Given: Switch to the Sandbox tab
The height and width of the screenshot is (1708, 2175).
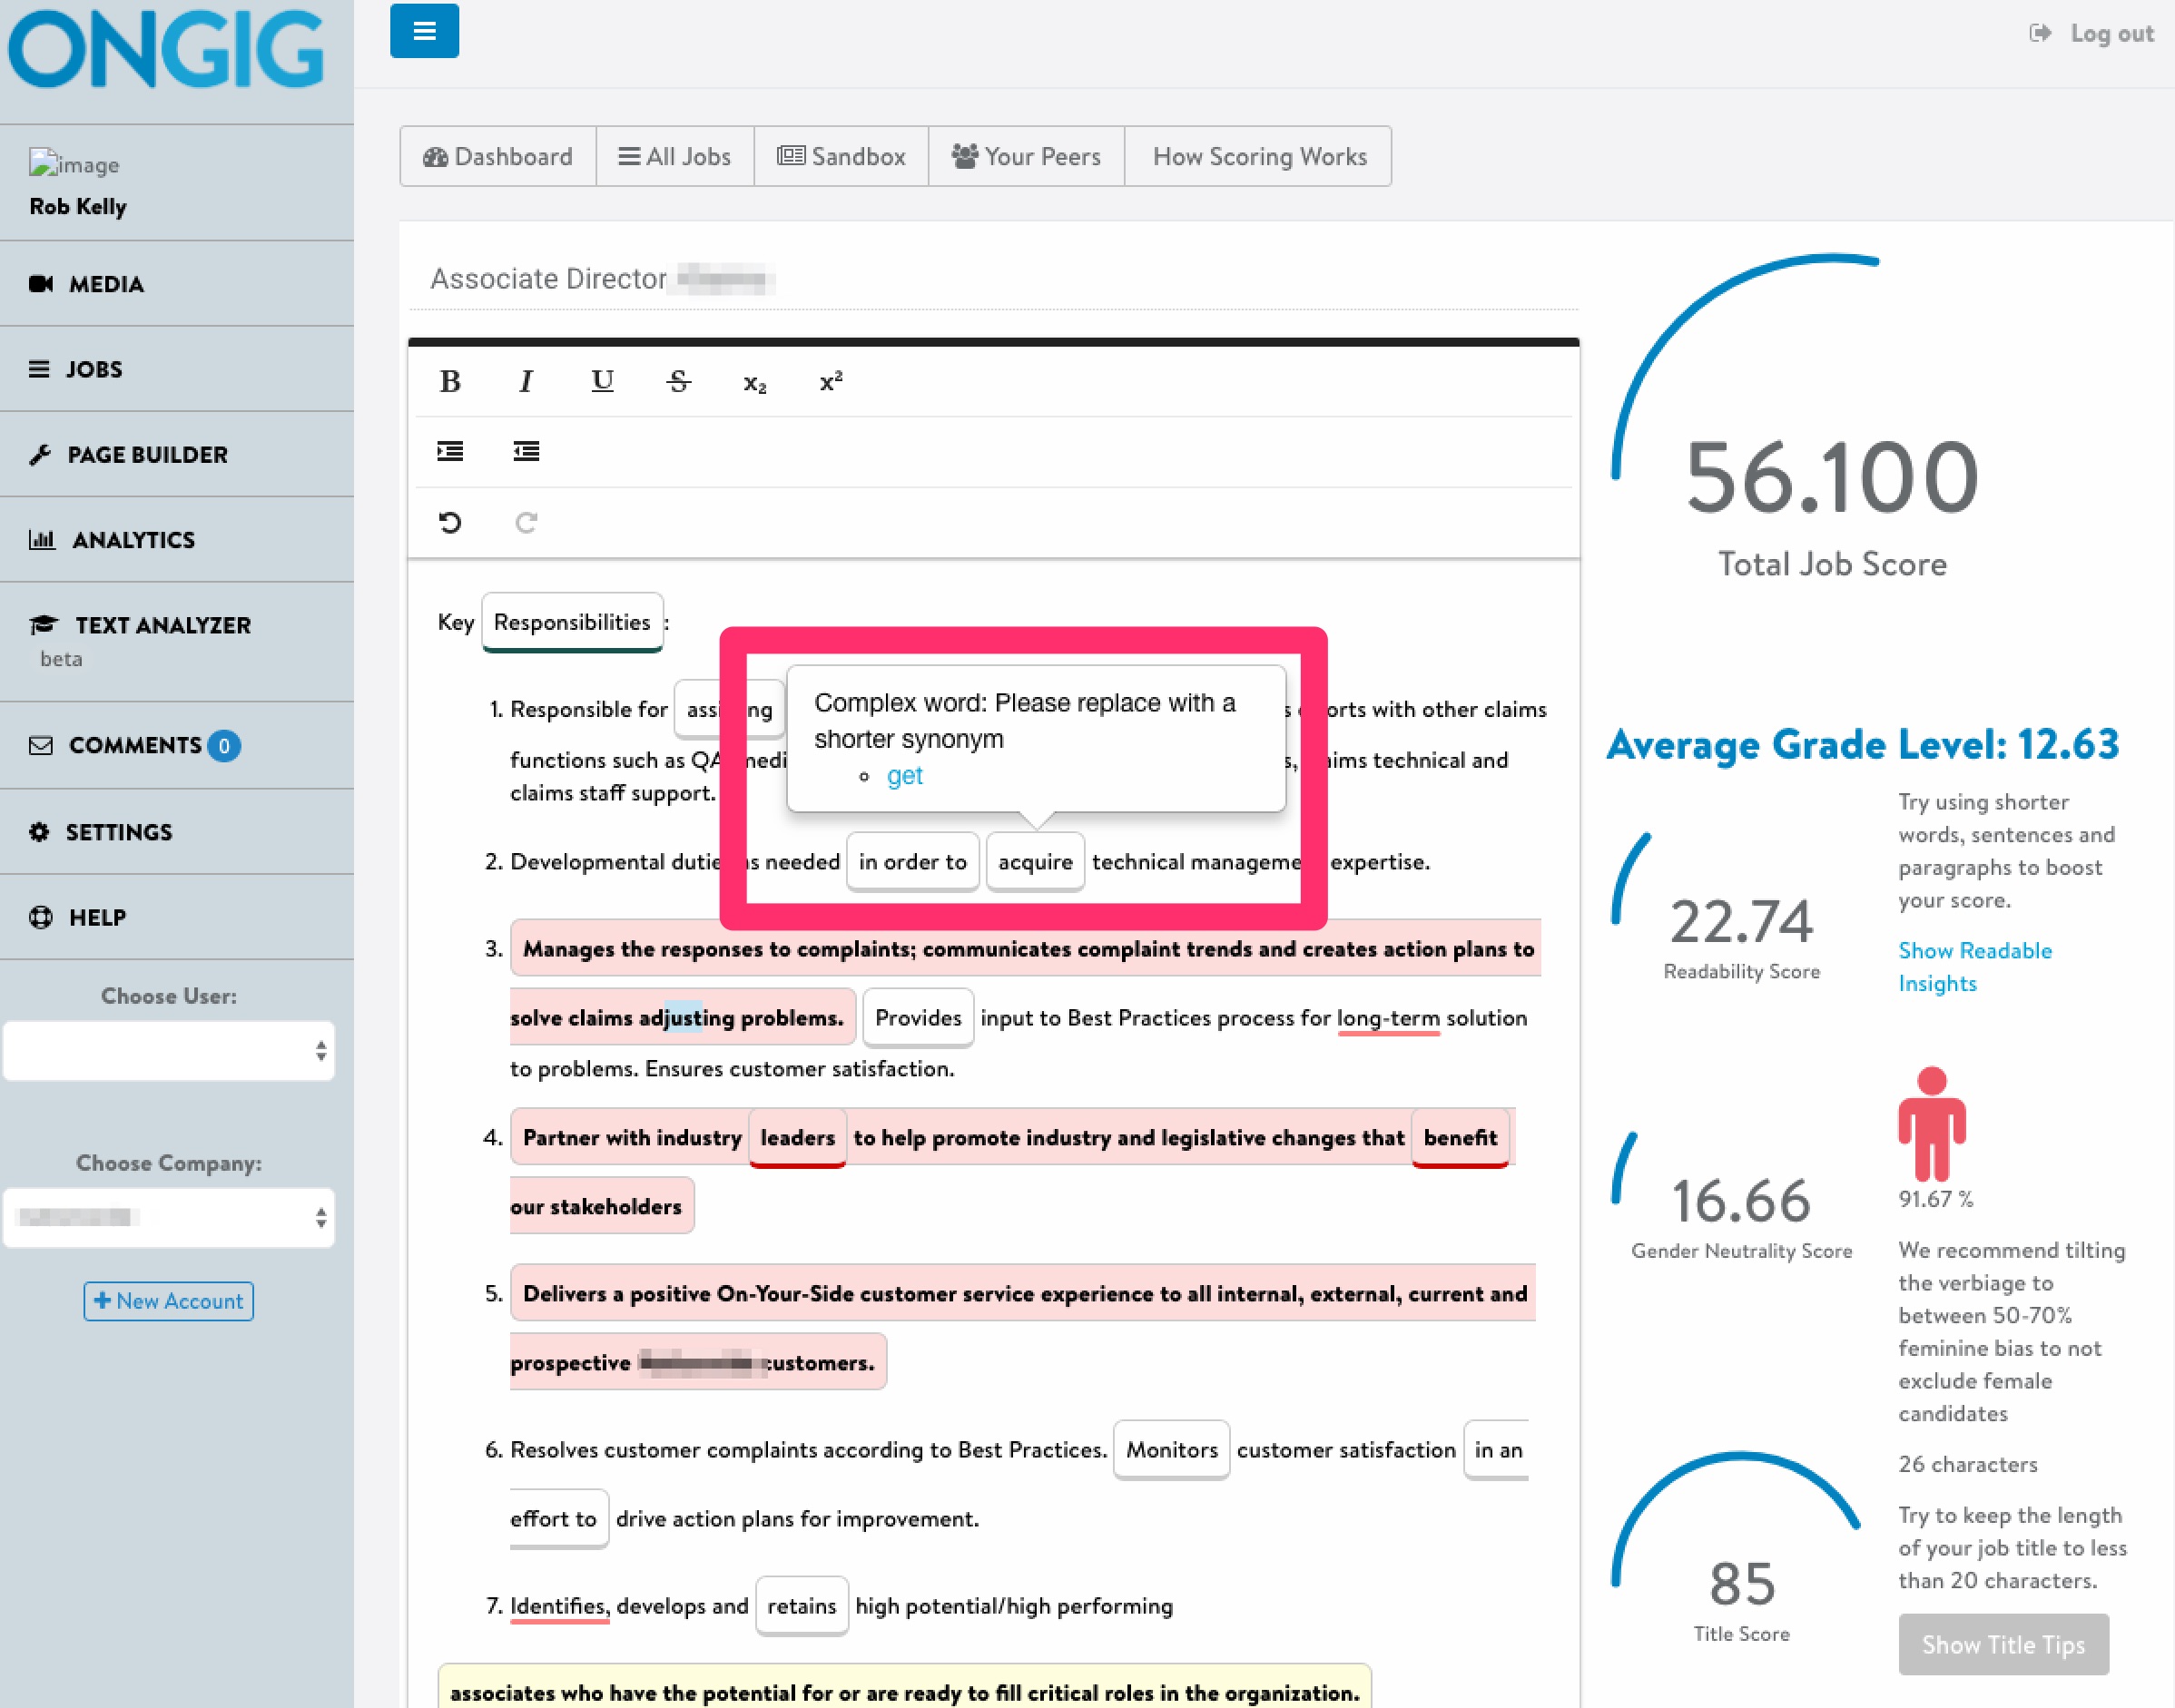Looking at the screenshot, I should (841, 156).
